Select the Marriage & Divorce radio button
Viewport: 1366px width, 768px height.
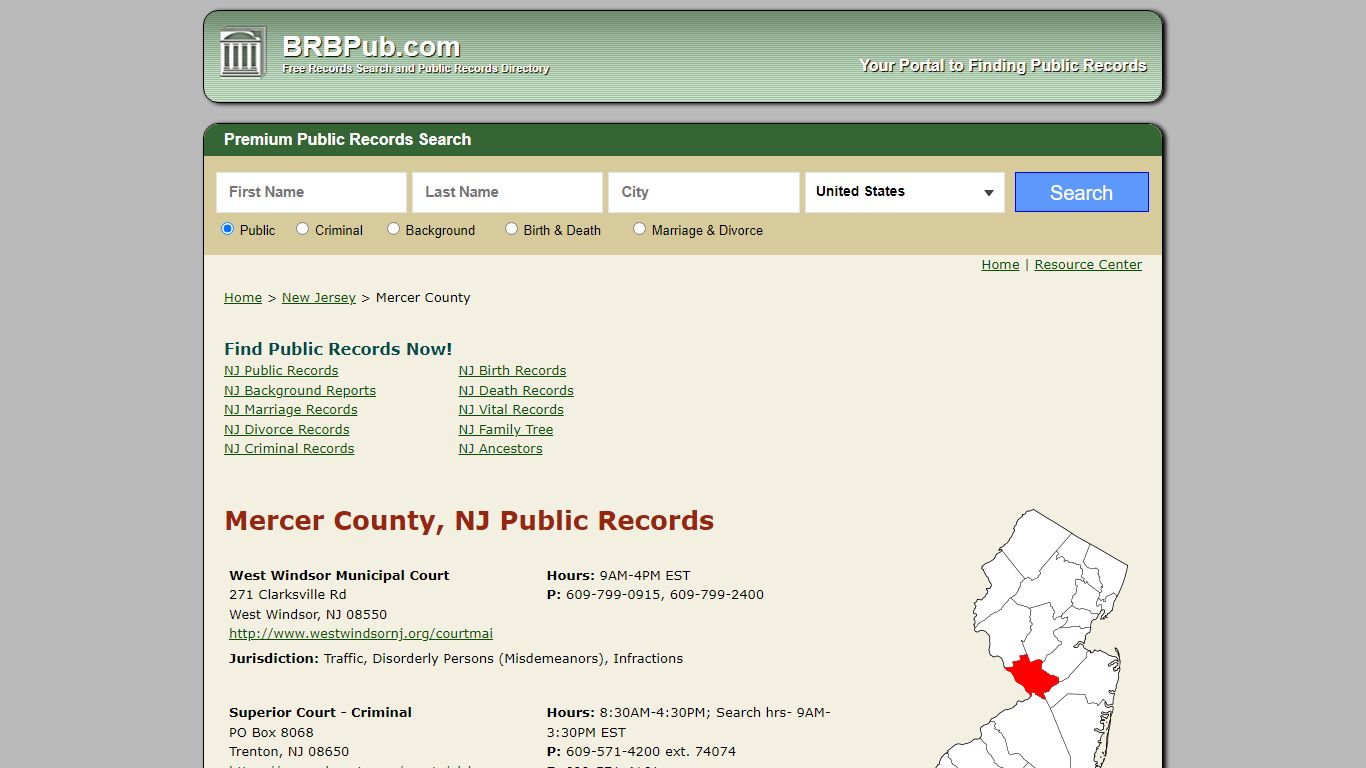pyautogui.click(x=639, y=229)
